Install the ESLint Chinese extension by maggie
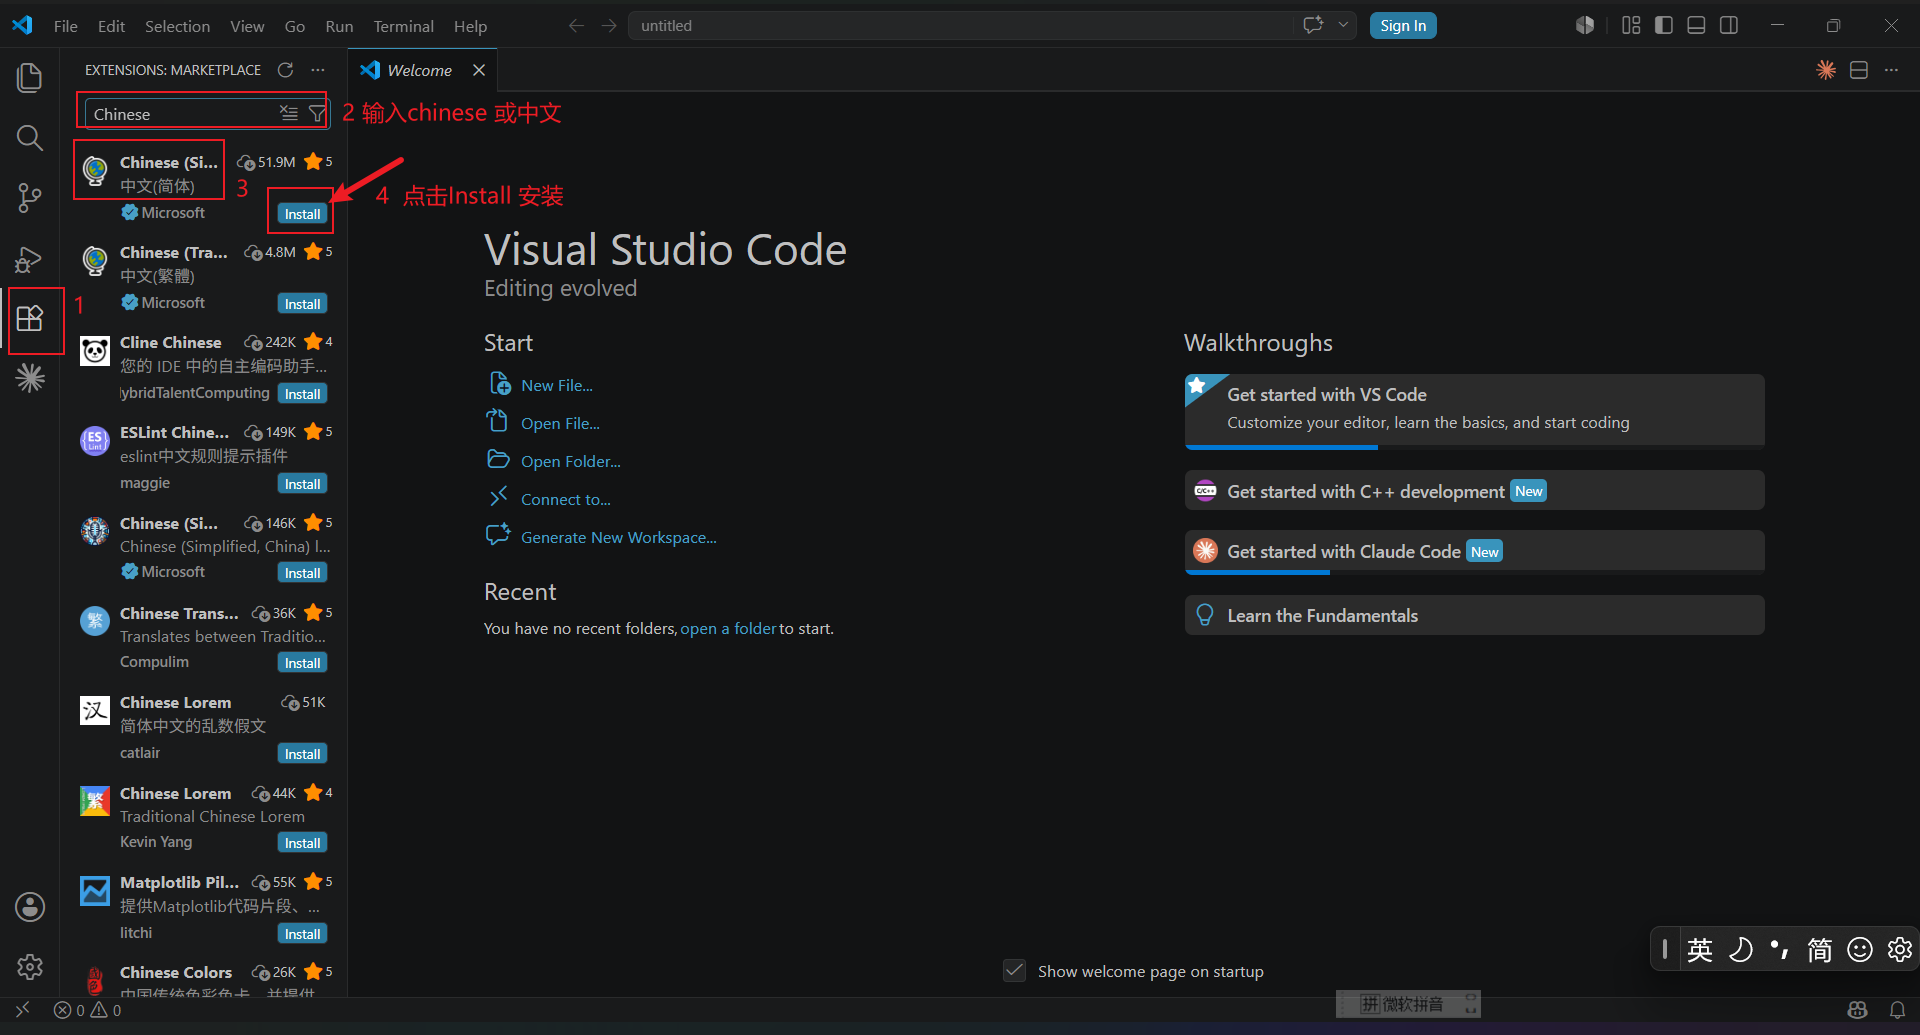 click(302, 484)
